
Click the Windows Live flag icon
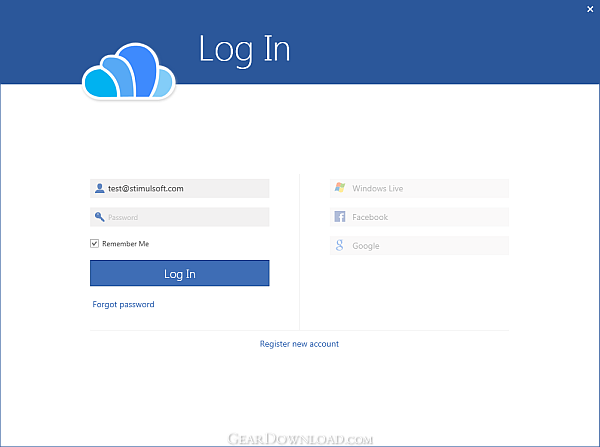[340, 188]
